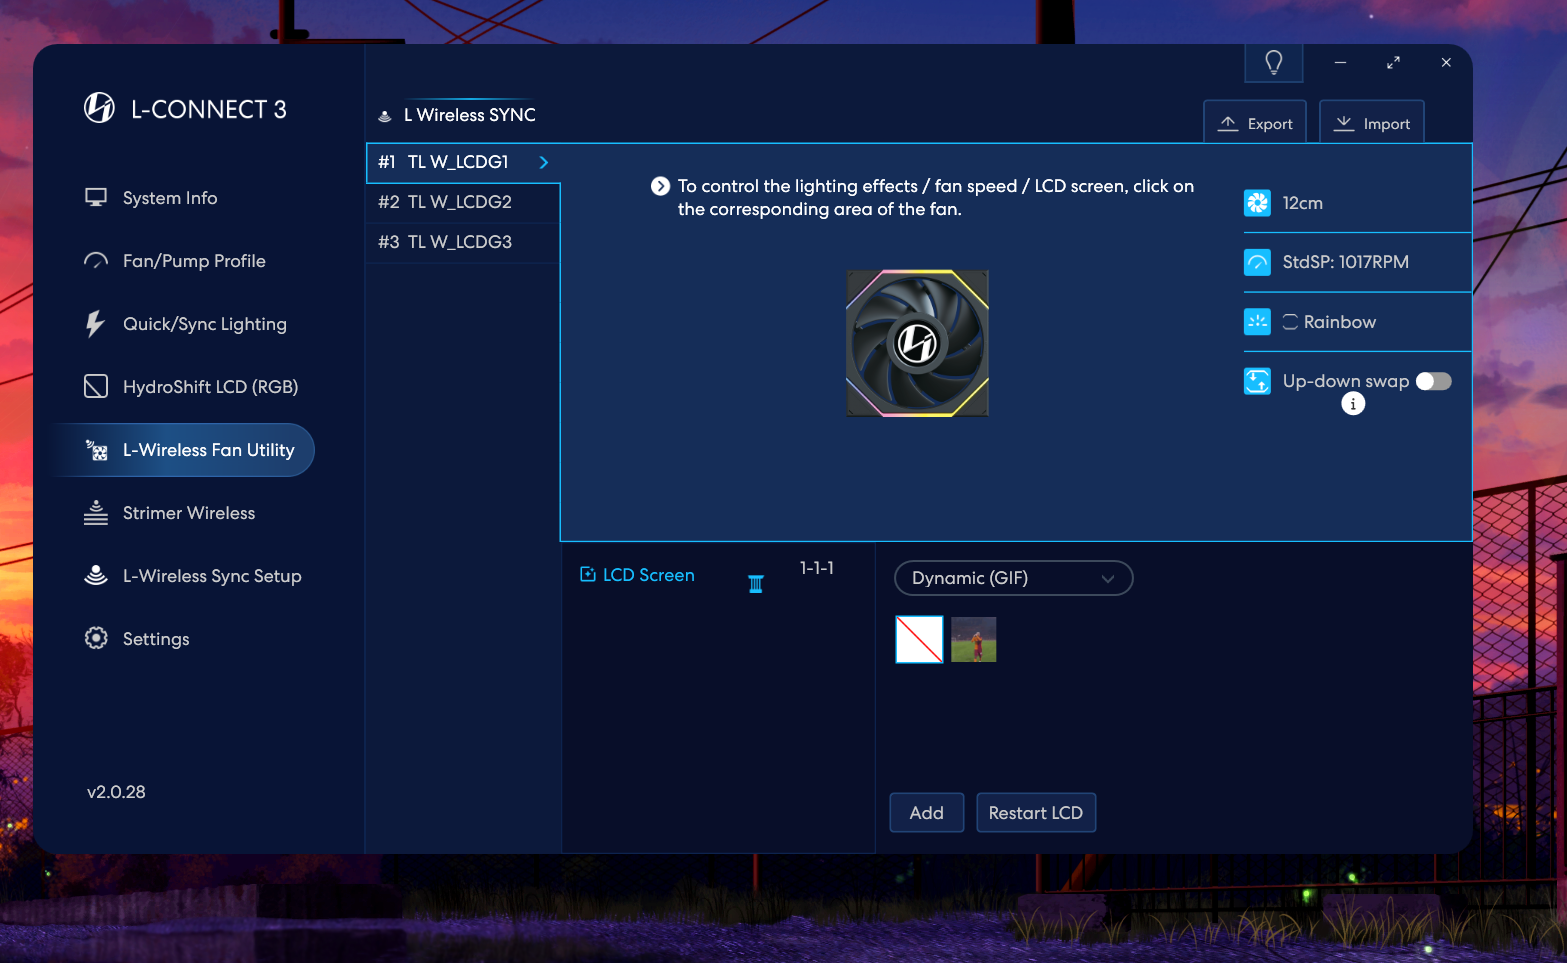The height and width of the screenshot is (963, 1567).
Task: Click the StdSP speed gauge icon
Action: click(1257, 262)
